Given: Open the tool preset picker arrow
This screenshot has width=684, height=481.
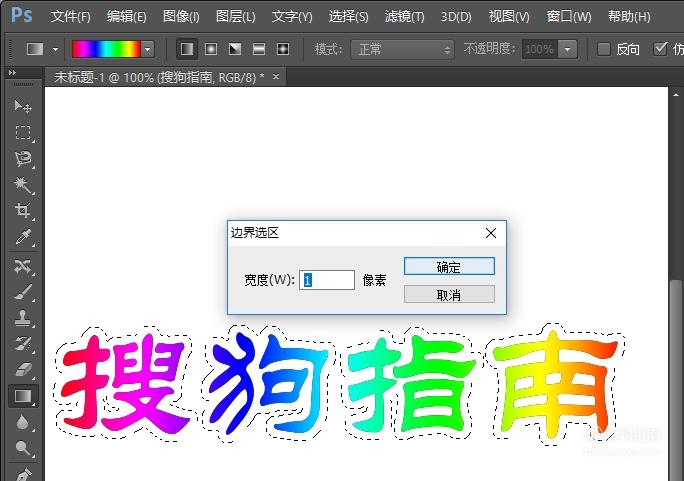Looking at the screenshot, I should 55,49.
